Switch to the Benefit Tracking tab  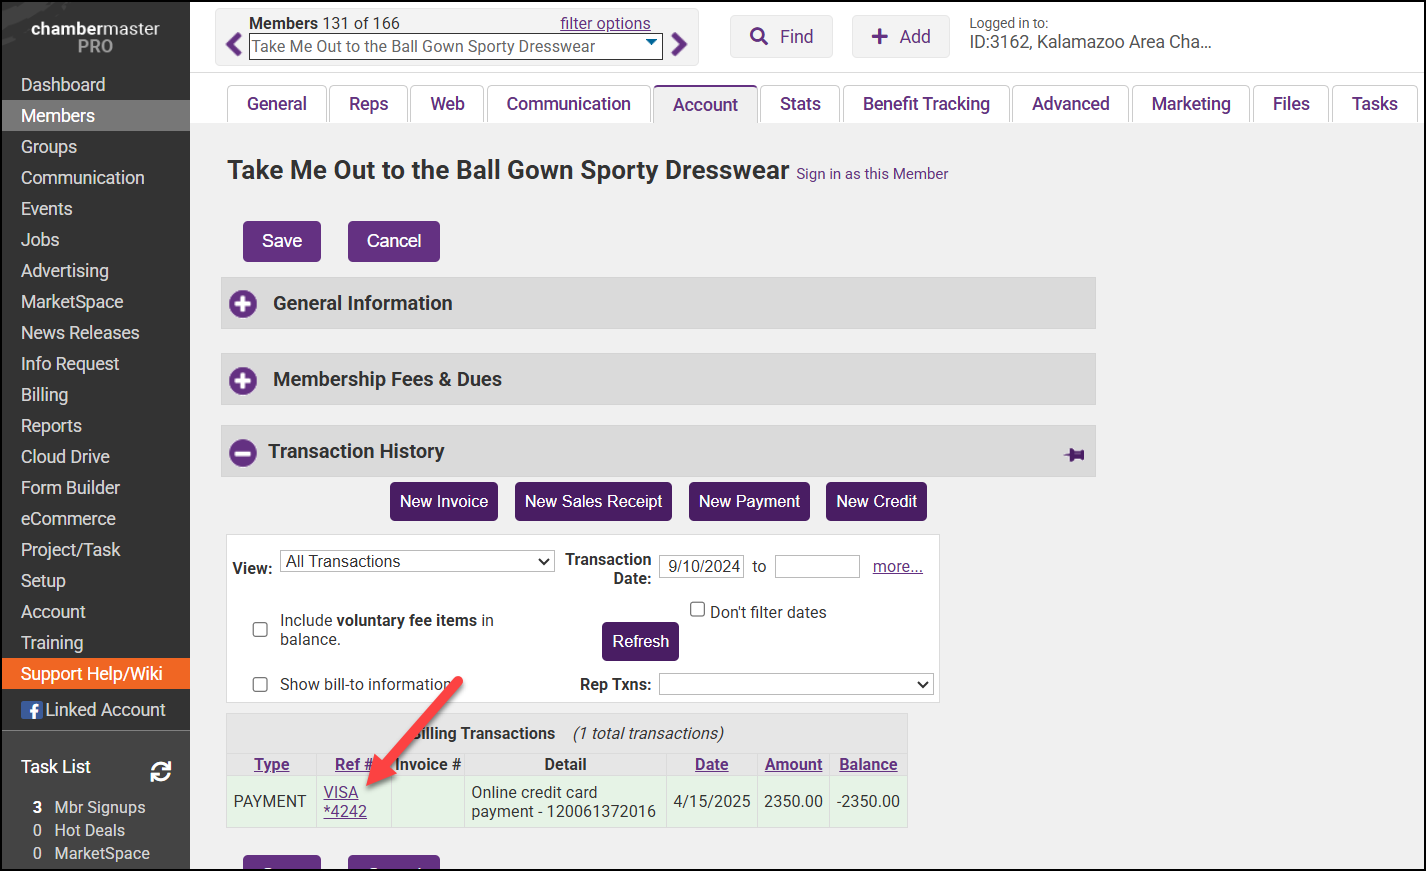pos(926,104)
